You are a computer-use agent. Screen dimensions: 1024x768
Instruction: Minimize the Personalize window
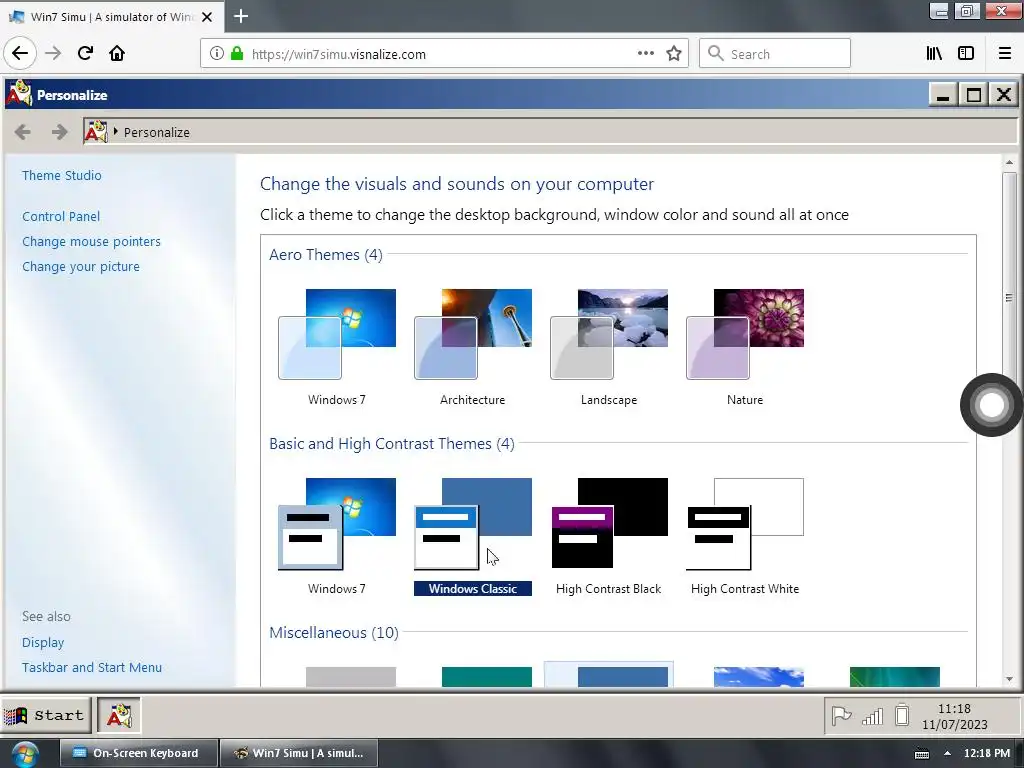[x=943, y=95]
